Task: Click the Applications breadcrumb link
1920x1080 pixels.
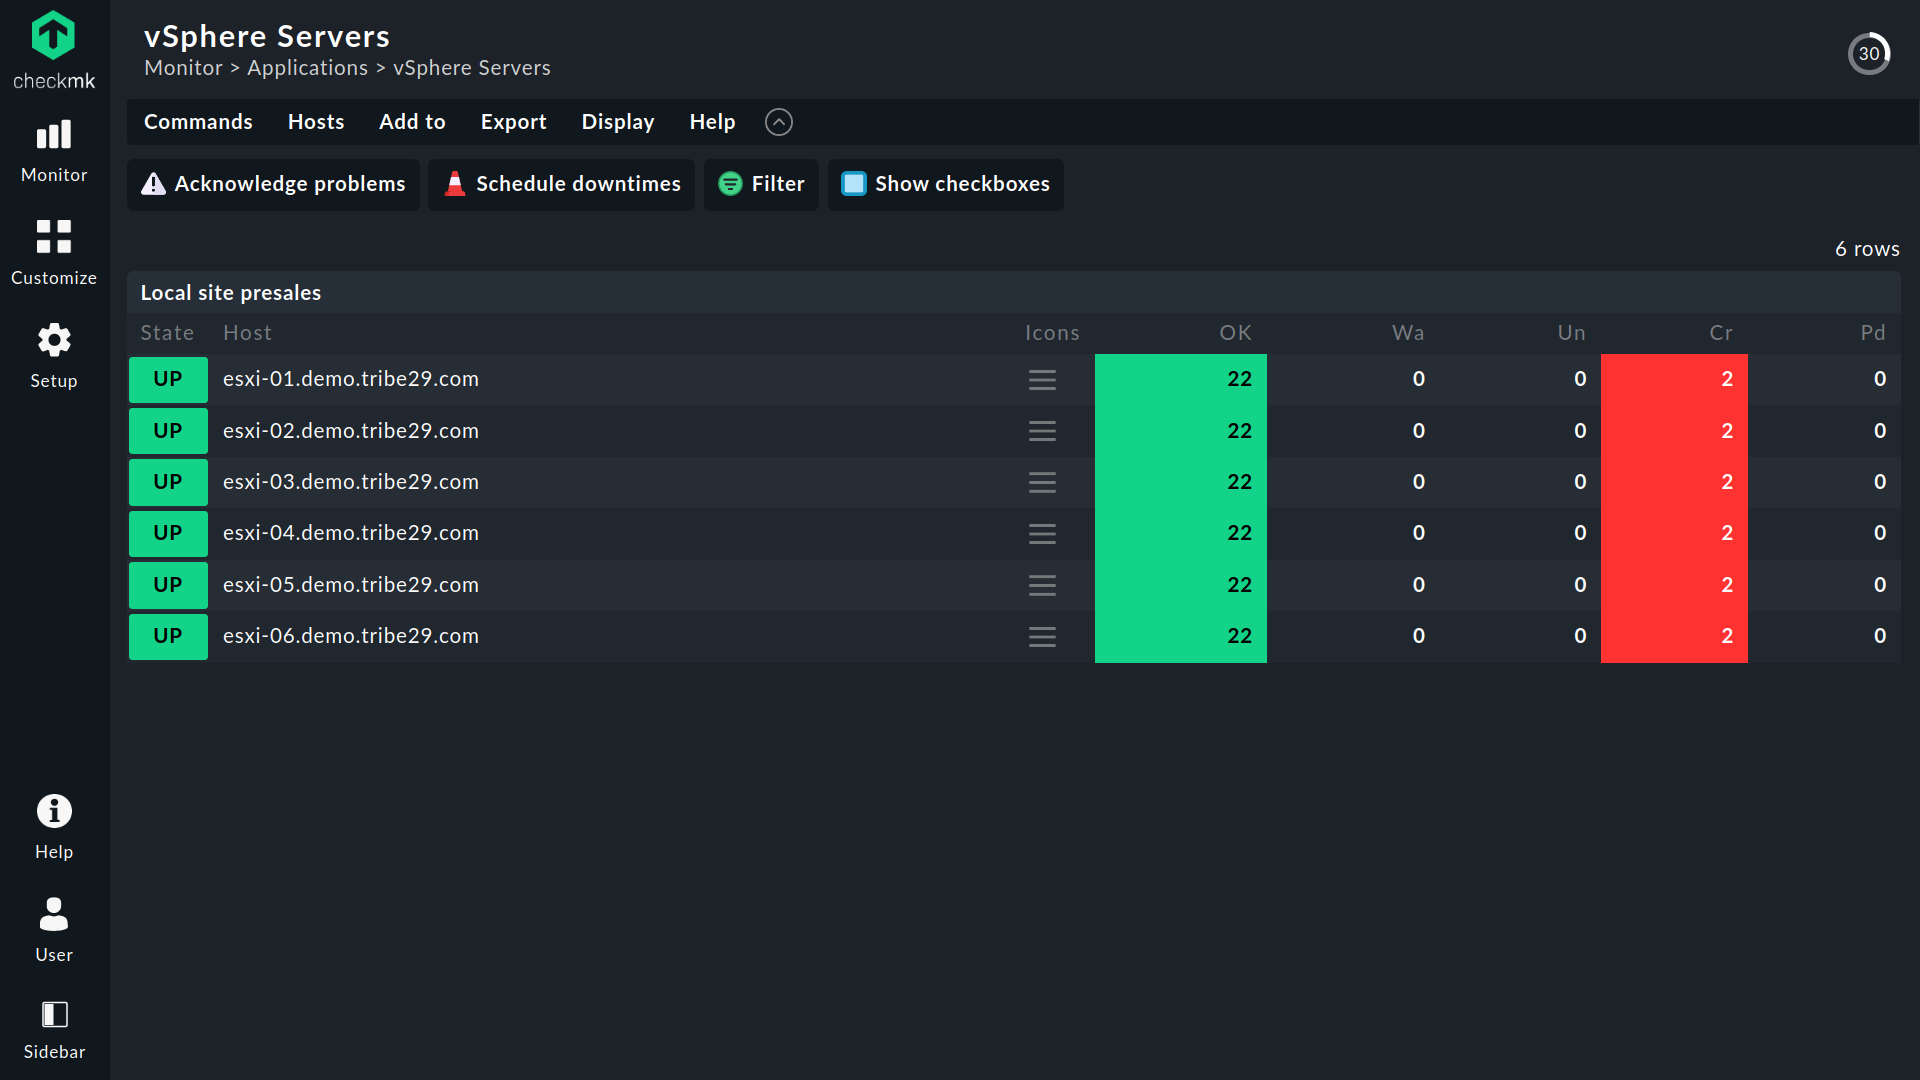Action: click(307, 68)
